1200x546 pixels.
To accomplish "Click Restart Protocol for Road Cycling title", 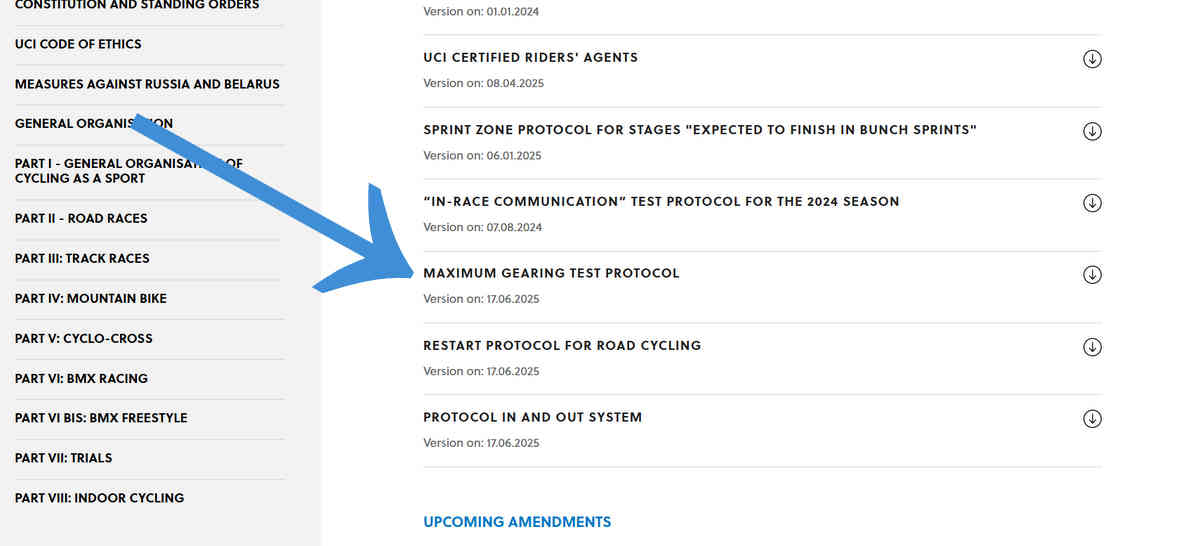I will (562, 345).
